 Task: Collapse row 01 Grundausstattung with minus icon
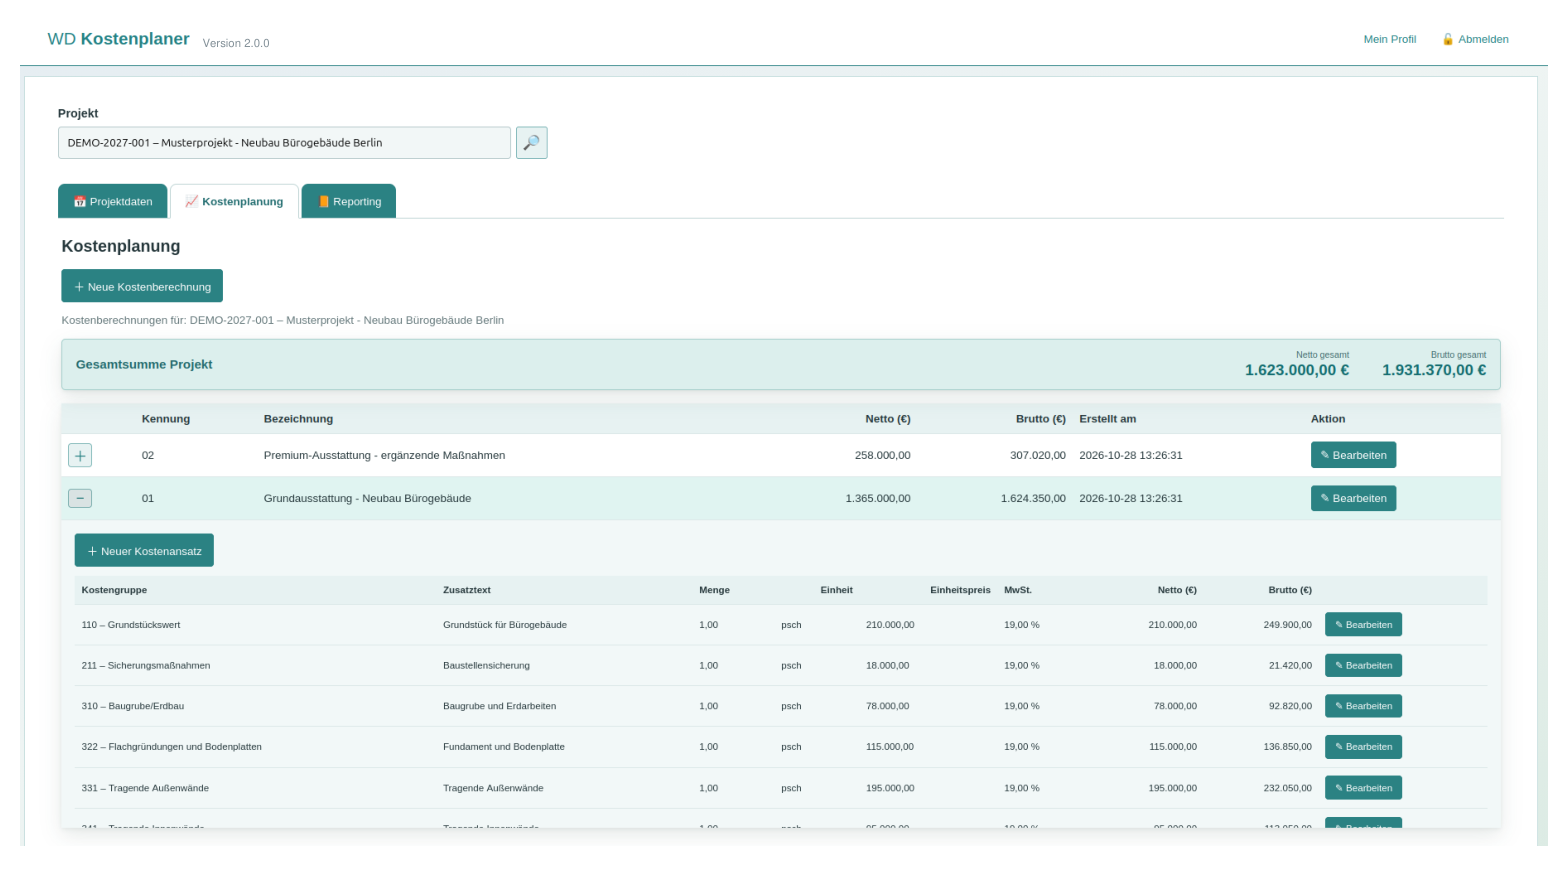(80, 498)
